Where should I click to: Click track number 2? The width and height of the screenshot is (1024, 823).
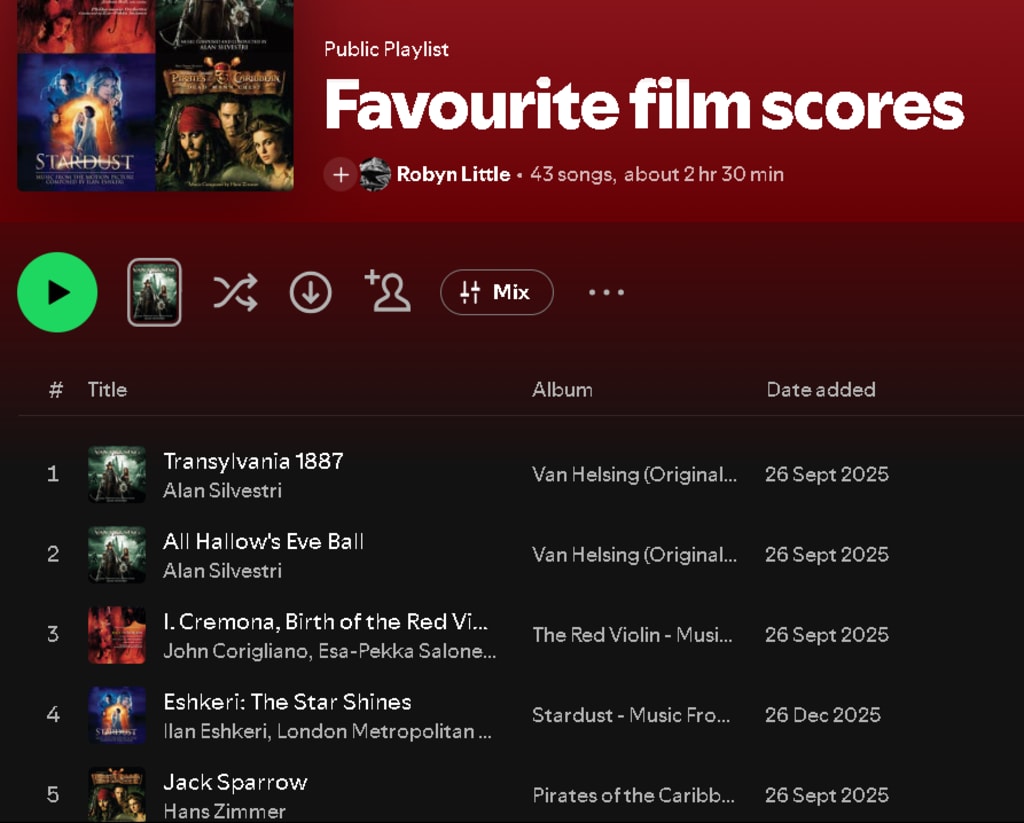tap(53, 555)
